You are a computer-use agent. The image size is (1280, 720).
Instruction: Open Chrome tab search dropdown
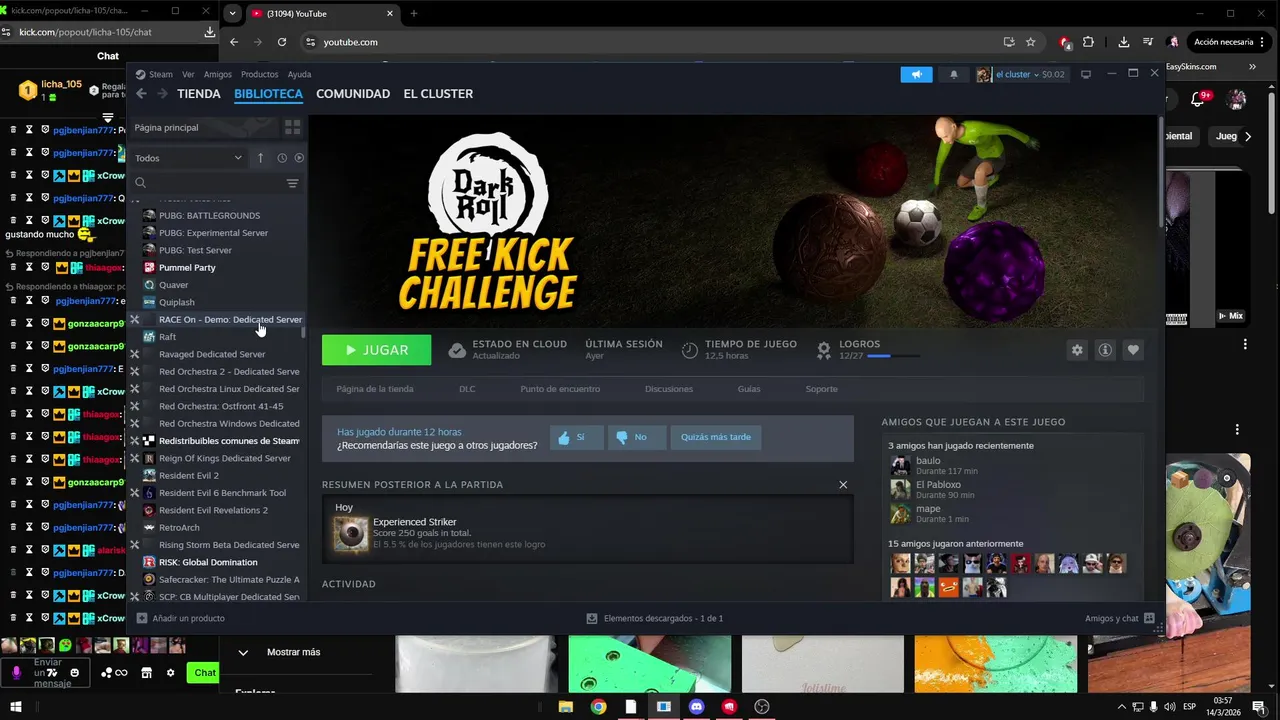[x=232, y=14]
